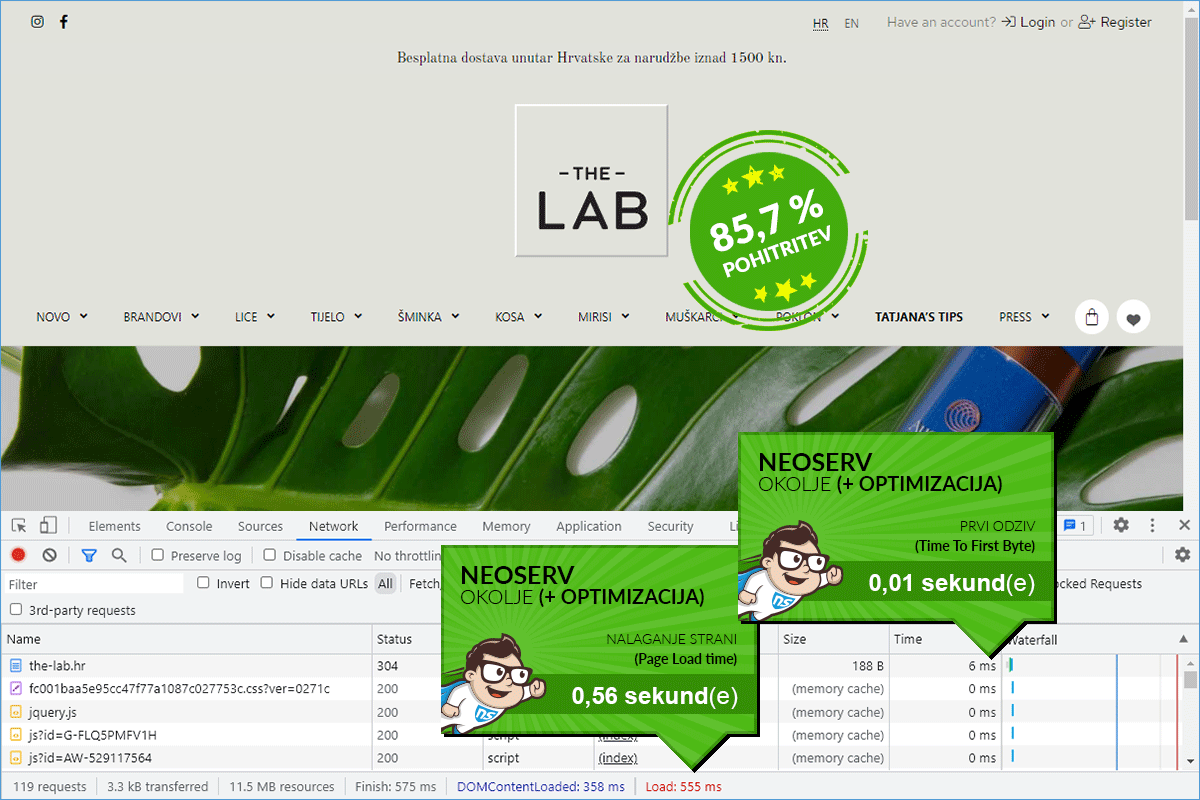Stop recording the network log
This screenshot has width=1200, height=800.
click(x=18, y=555)
